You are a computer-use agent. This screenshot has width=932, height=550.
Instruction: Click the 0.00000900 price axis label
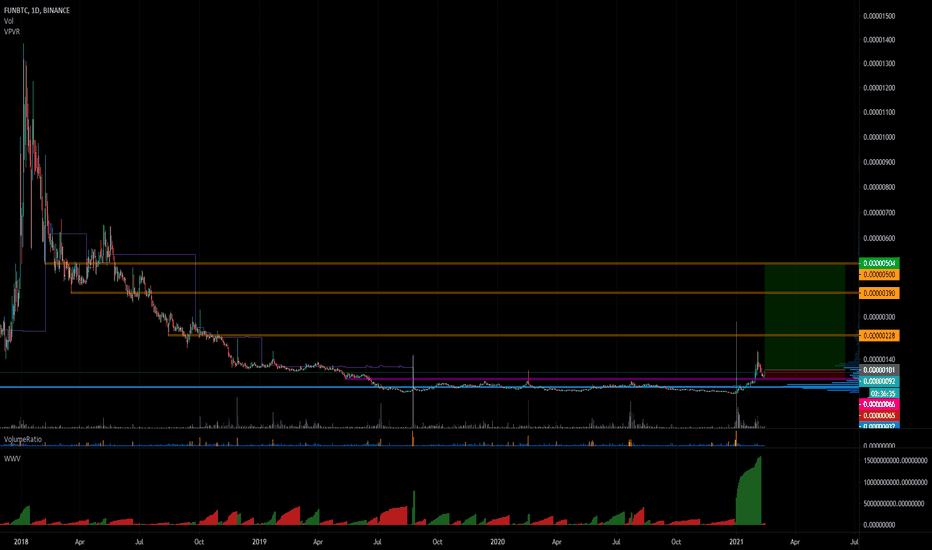click(x=879, y=162)
